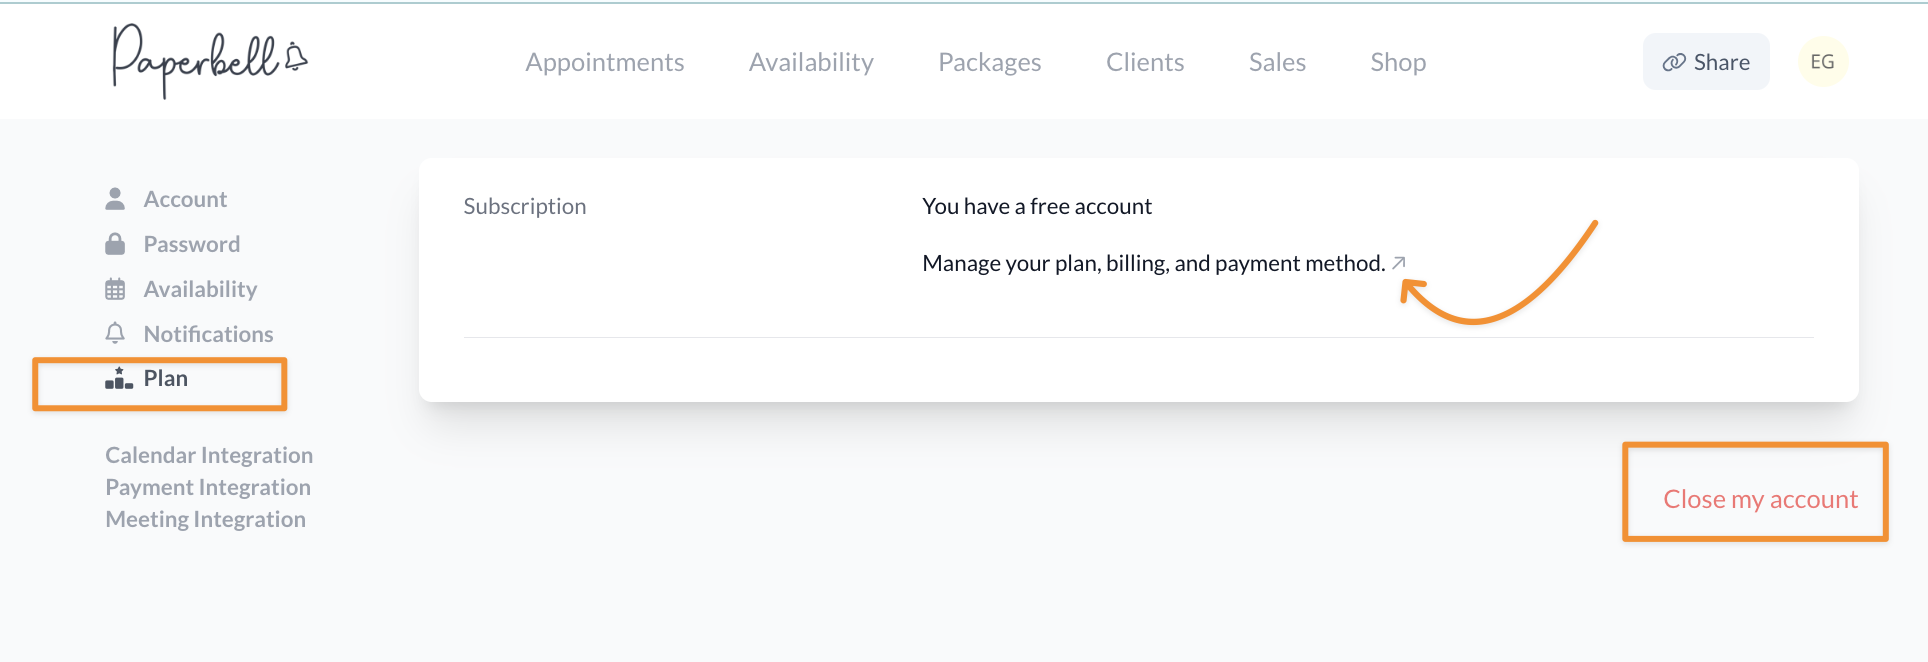Open the EG profile avatar
Viewport: 1928px width, 662px height.
point(1822,61)
